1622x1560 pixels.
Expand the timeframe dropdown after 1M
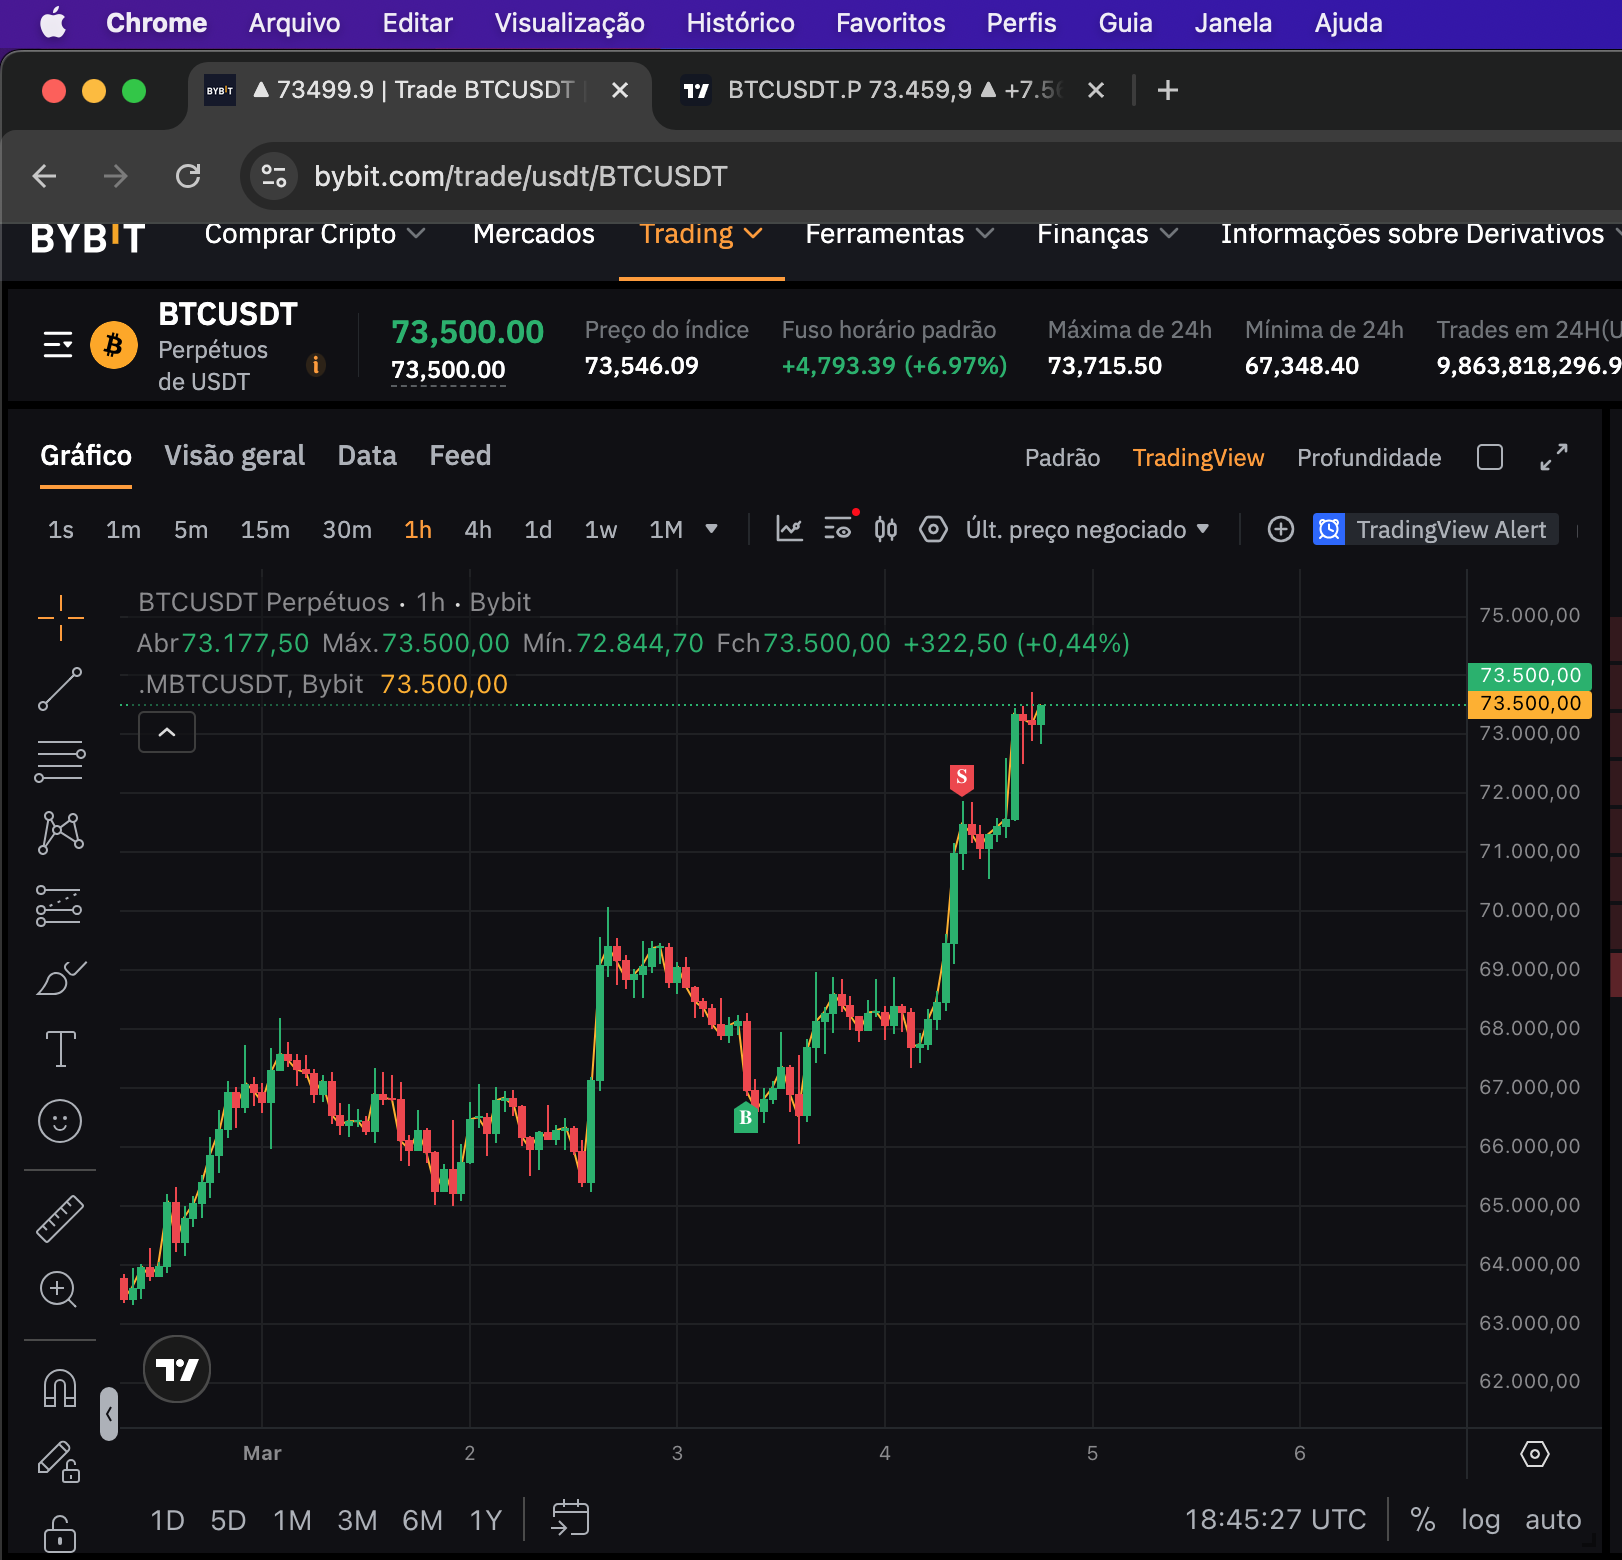[x=712, y=529]
